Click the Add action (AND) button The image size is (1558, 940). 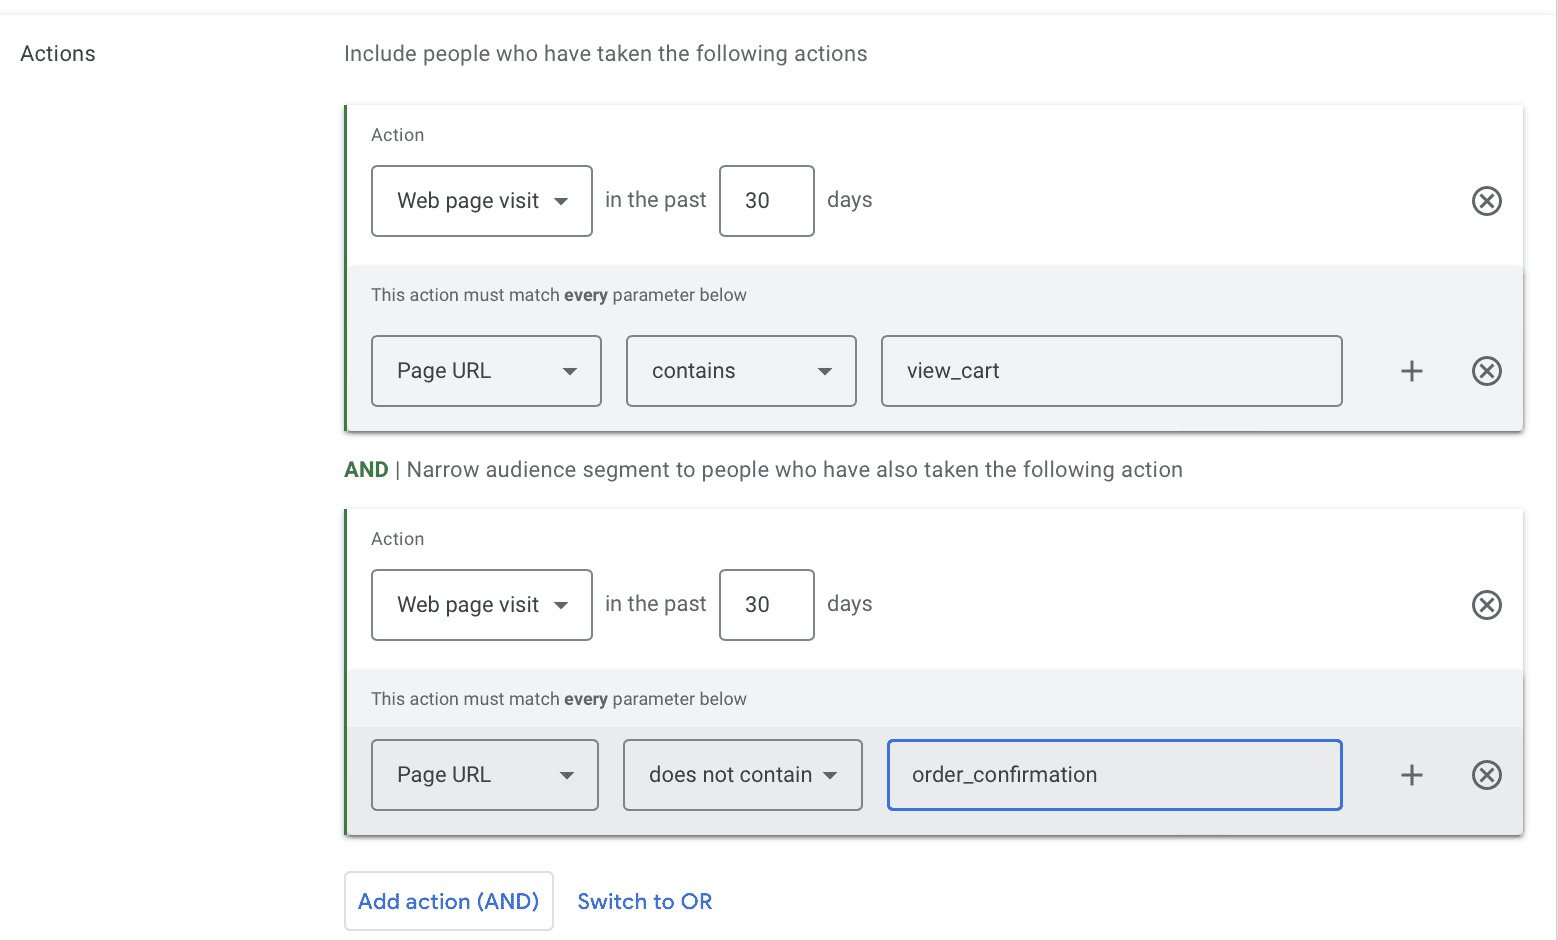[449, 901]
